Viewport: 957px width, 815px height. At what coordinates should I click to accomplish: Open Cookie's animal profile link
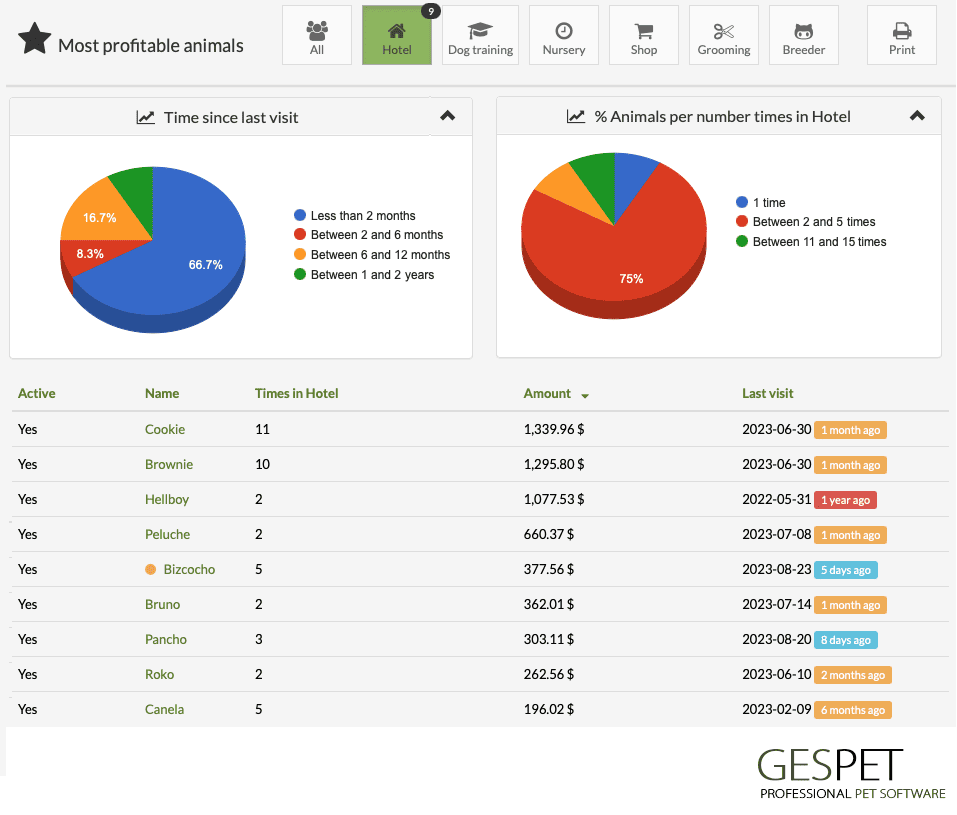tap(165, 429)
